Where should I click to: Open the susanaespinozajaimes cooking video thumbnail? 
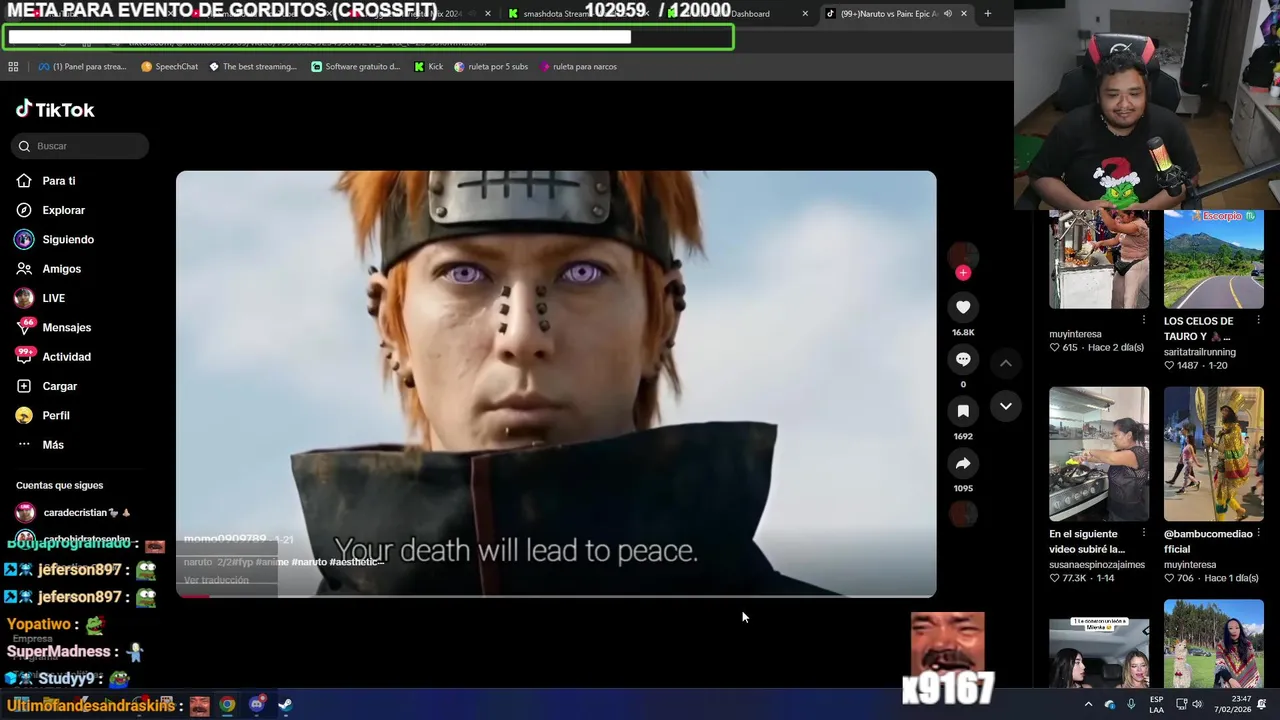click(x=1099, y=454)
